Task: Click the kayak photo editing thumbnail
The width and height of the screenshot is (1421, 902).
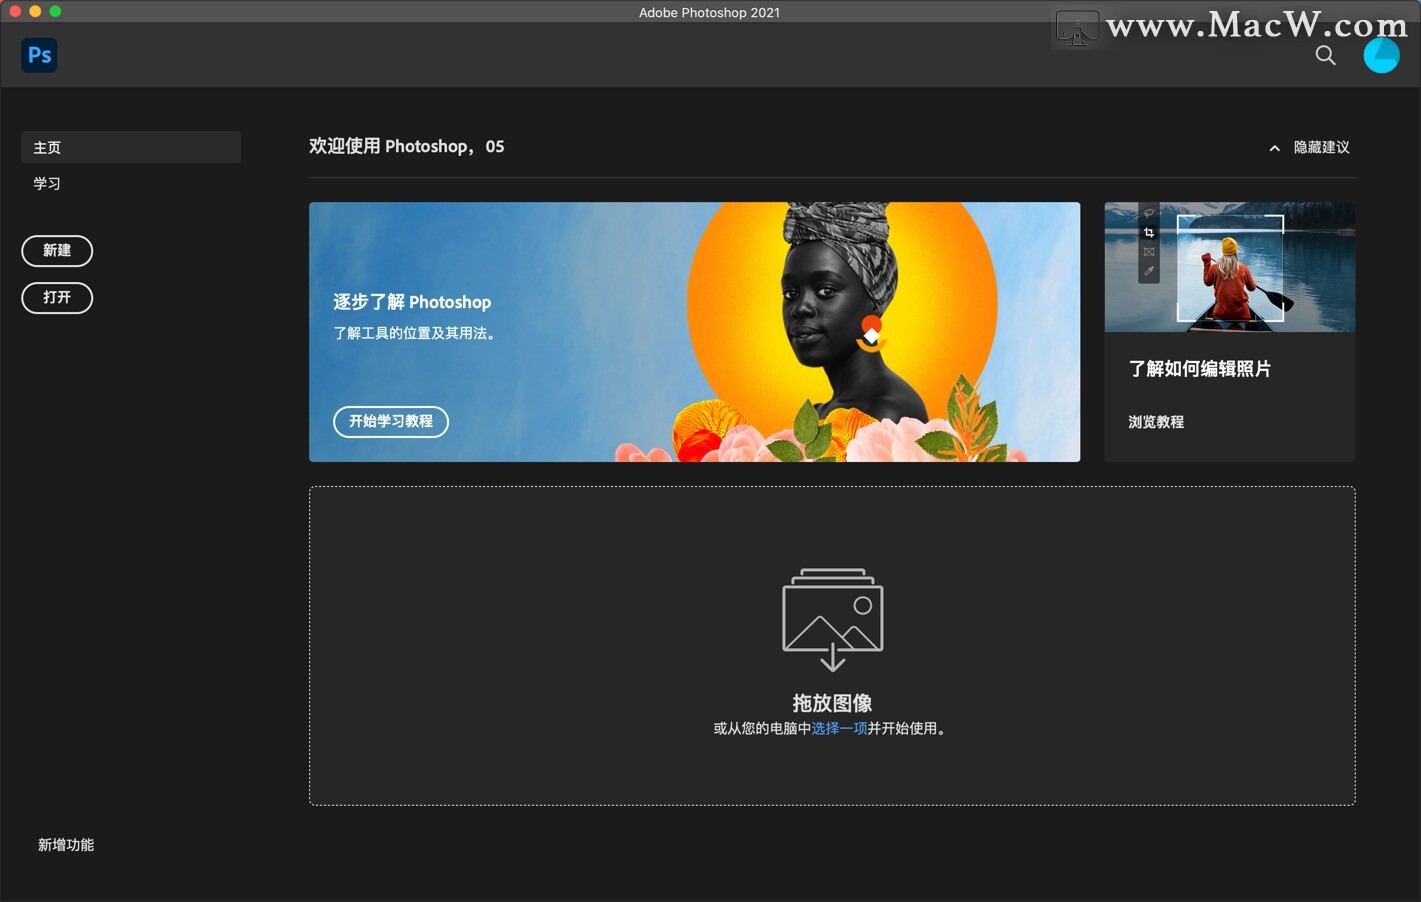Action: click(x=1229, y=267)
